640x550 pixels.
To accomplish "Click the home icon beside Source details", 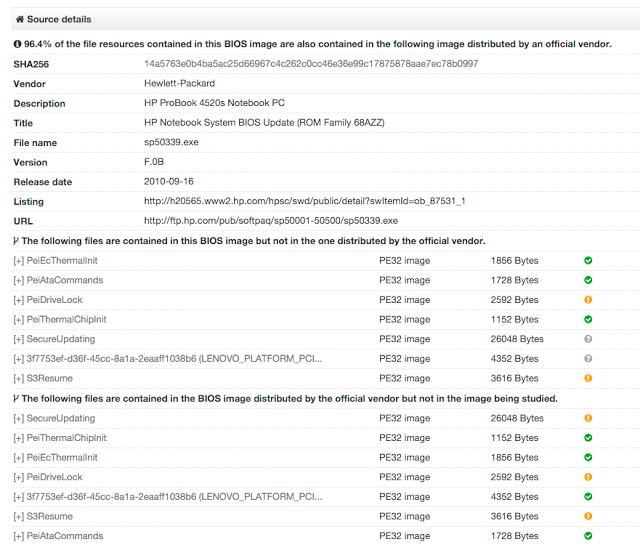I will click(19, 19).
